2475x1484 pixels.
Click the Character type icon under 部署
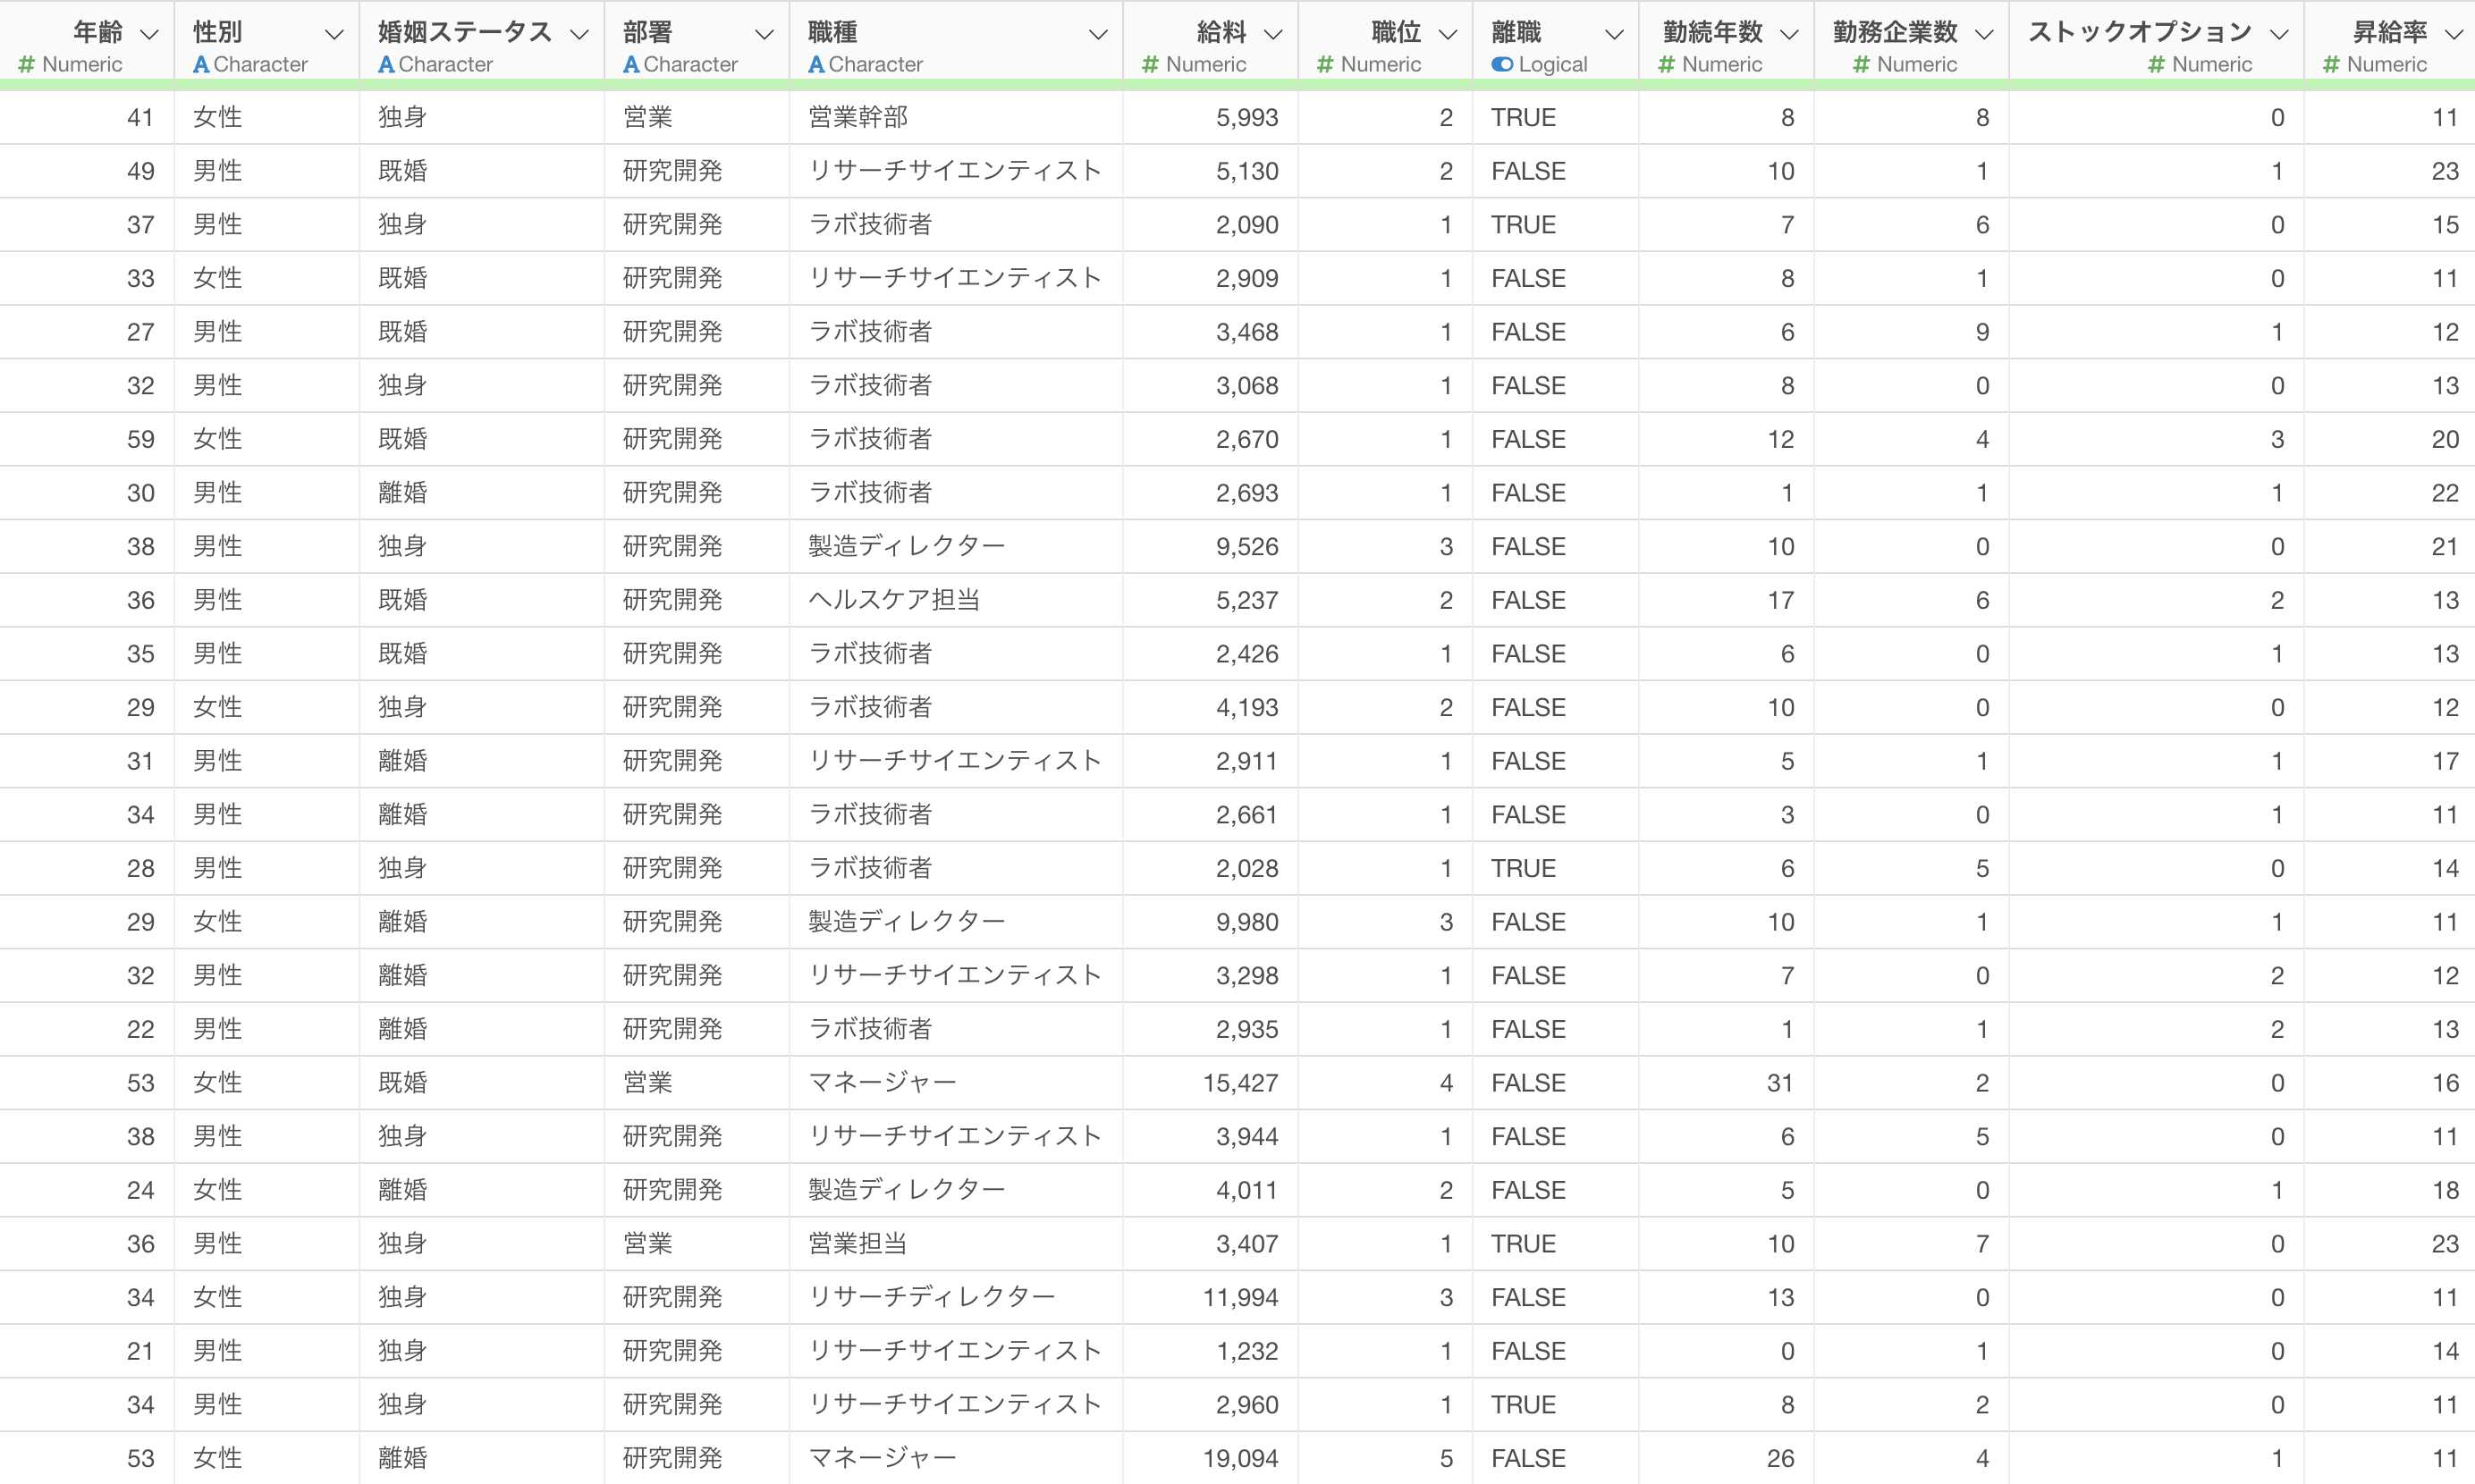pos(631,65)
